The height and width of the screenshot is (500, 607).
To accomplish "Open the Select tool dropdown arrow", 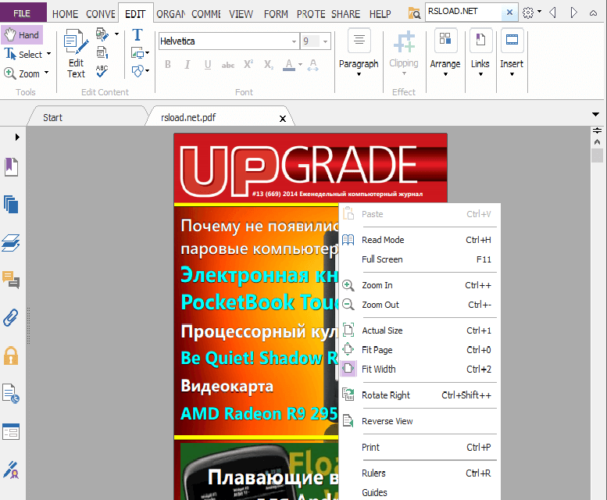I will (x=49, y=54).
